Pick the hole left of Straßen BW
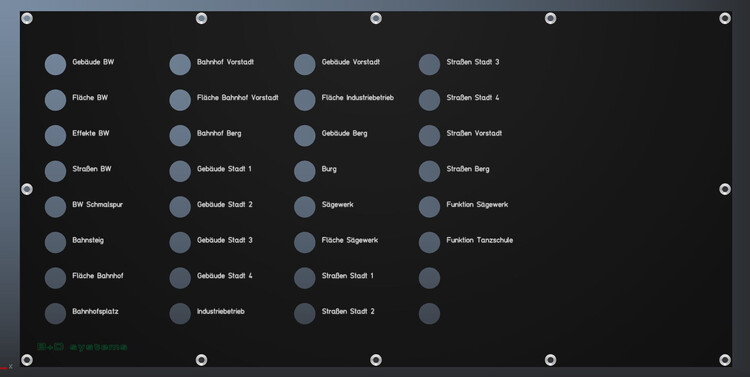Screen dimensions: 750x377 [x=55, y=171]
